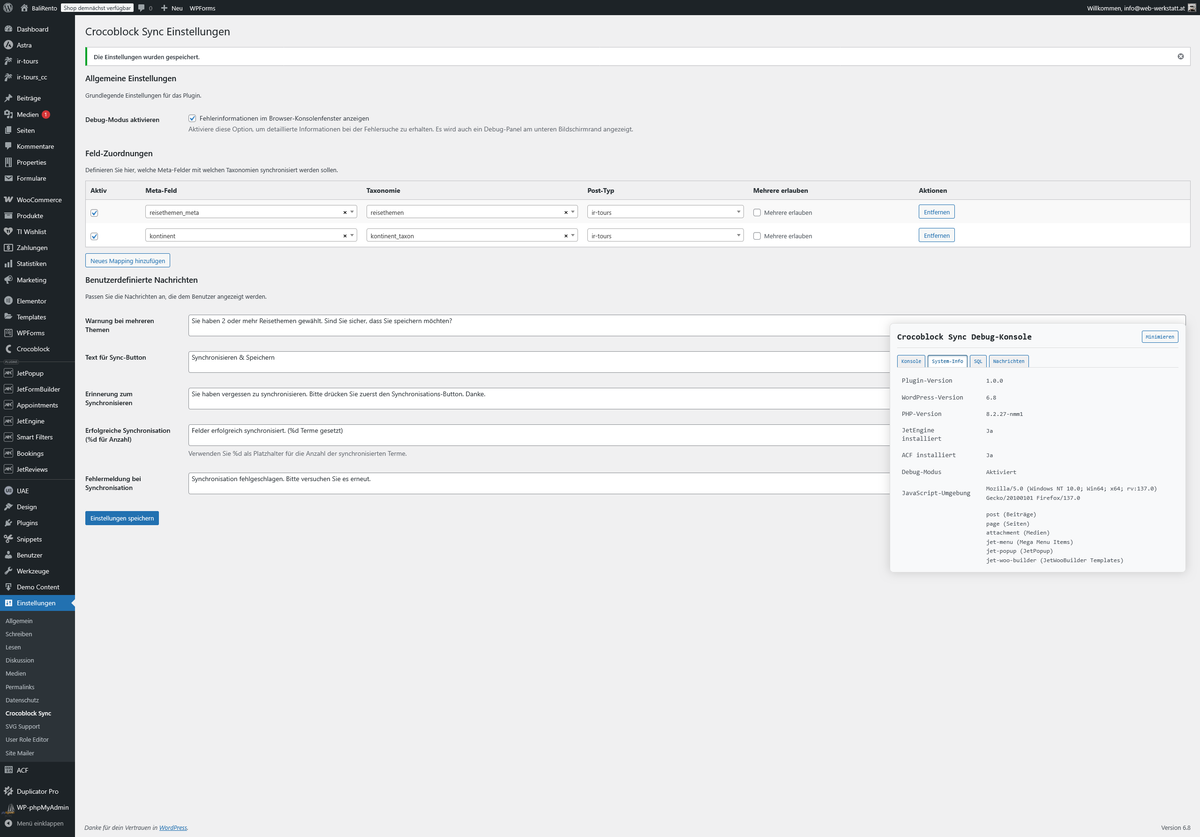Open the WPForms admin bar item
This screenshot has height=837, width=1200.
coord(202,7)
